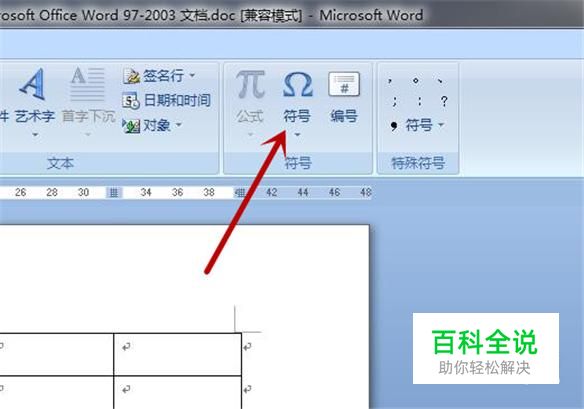Expand the 对象 dropdown arrow
Viewport: 584px width, 409px height.
[x=179, y=124]
